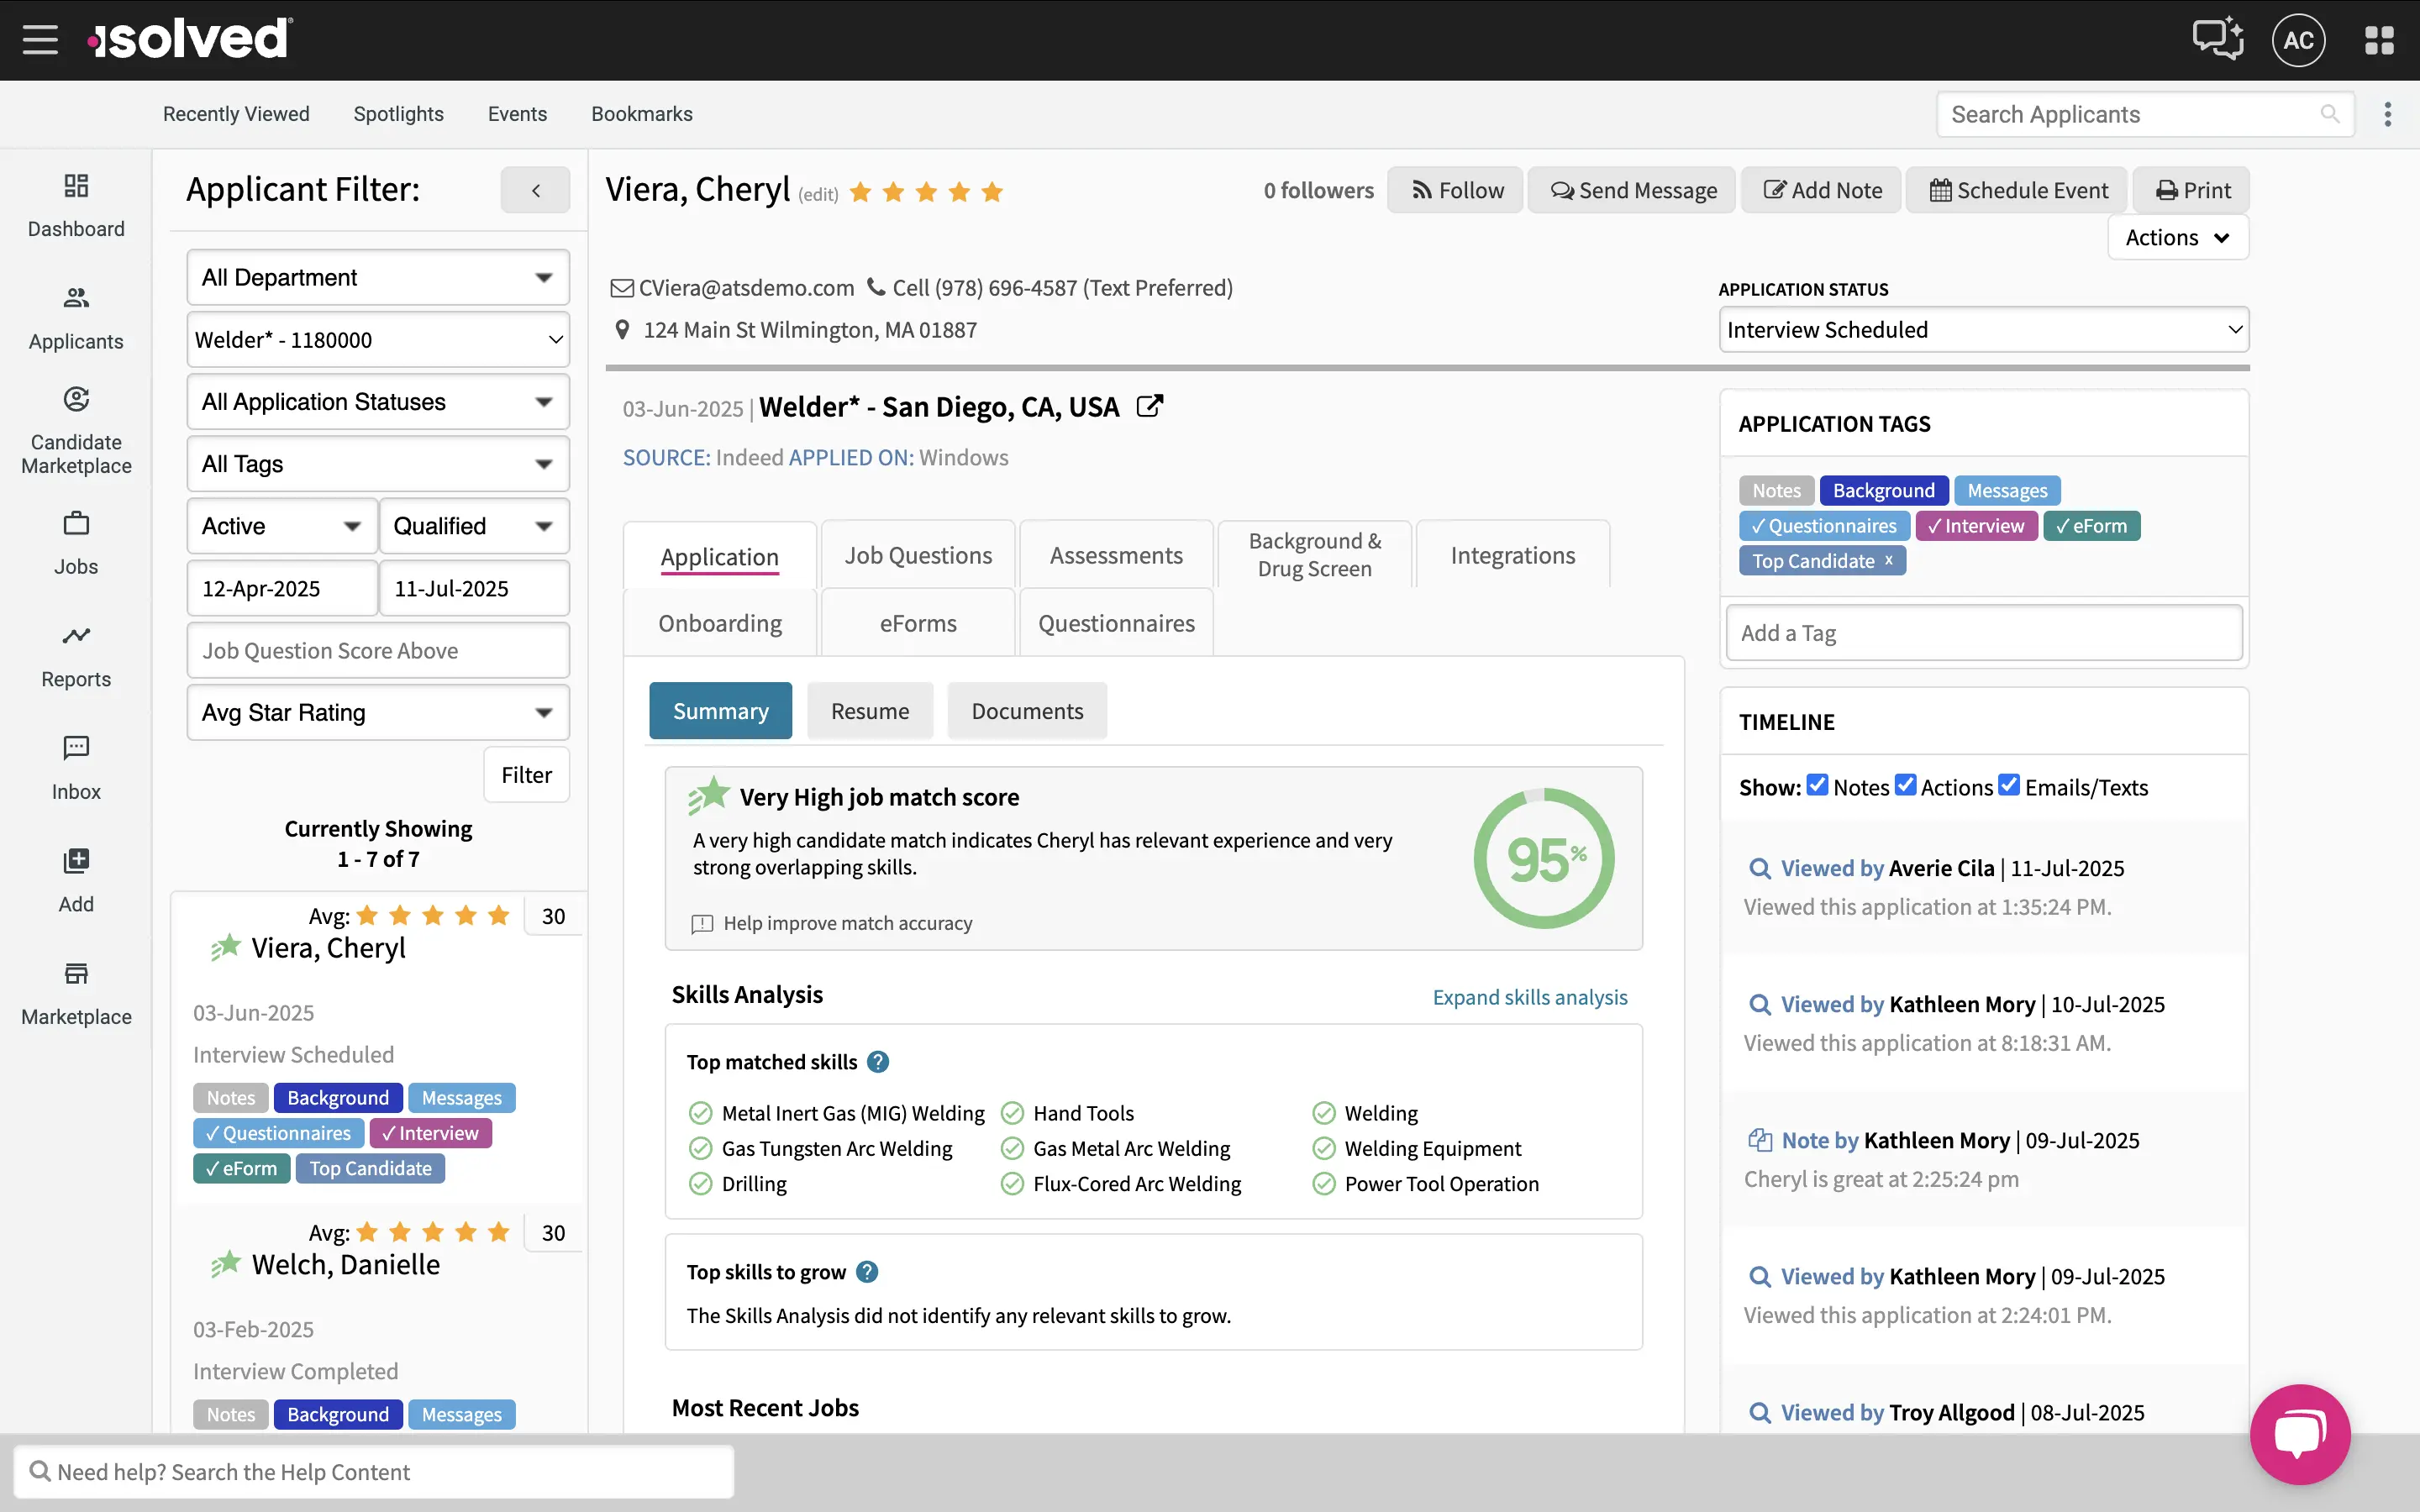Click the apps grid icon top right
2420x1512 pixels.
click(x=2379, y=40)
